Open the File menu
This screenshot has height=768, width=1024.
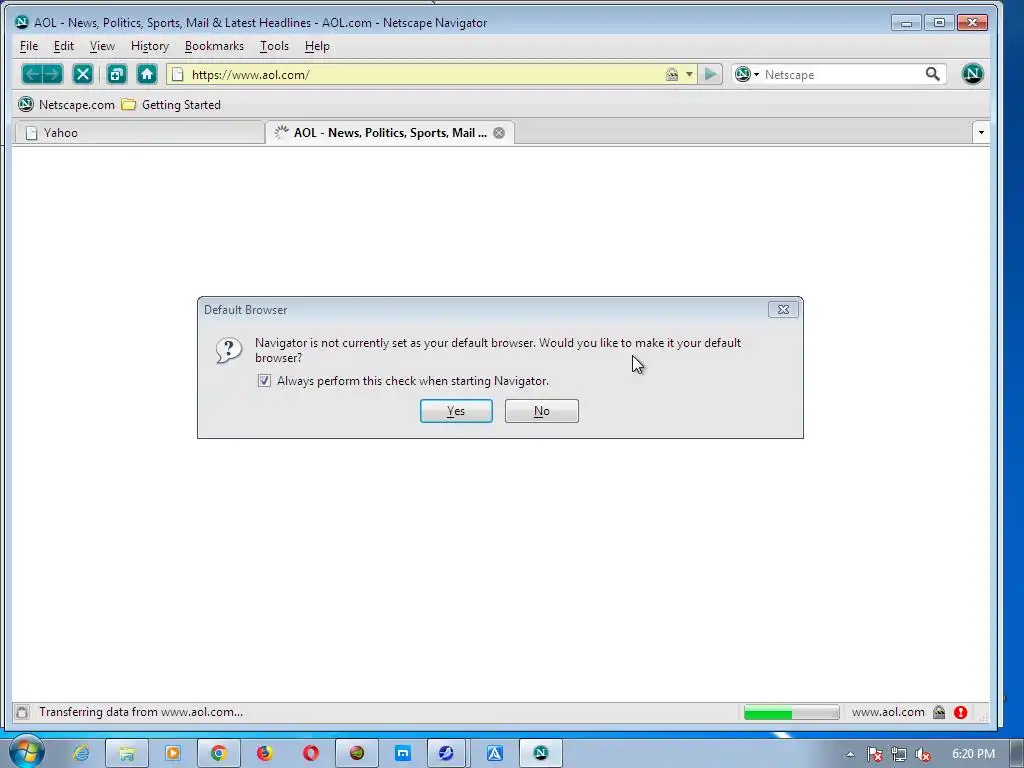tap(29, 46)
